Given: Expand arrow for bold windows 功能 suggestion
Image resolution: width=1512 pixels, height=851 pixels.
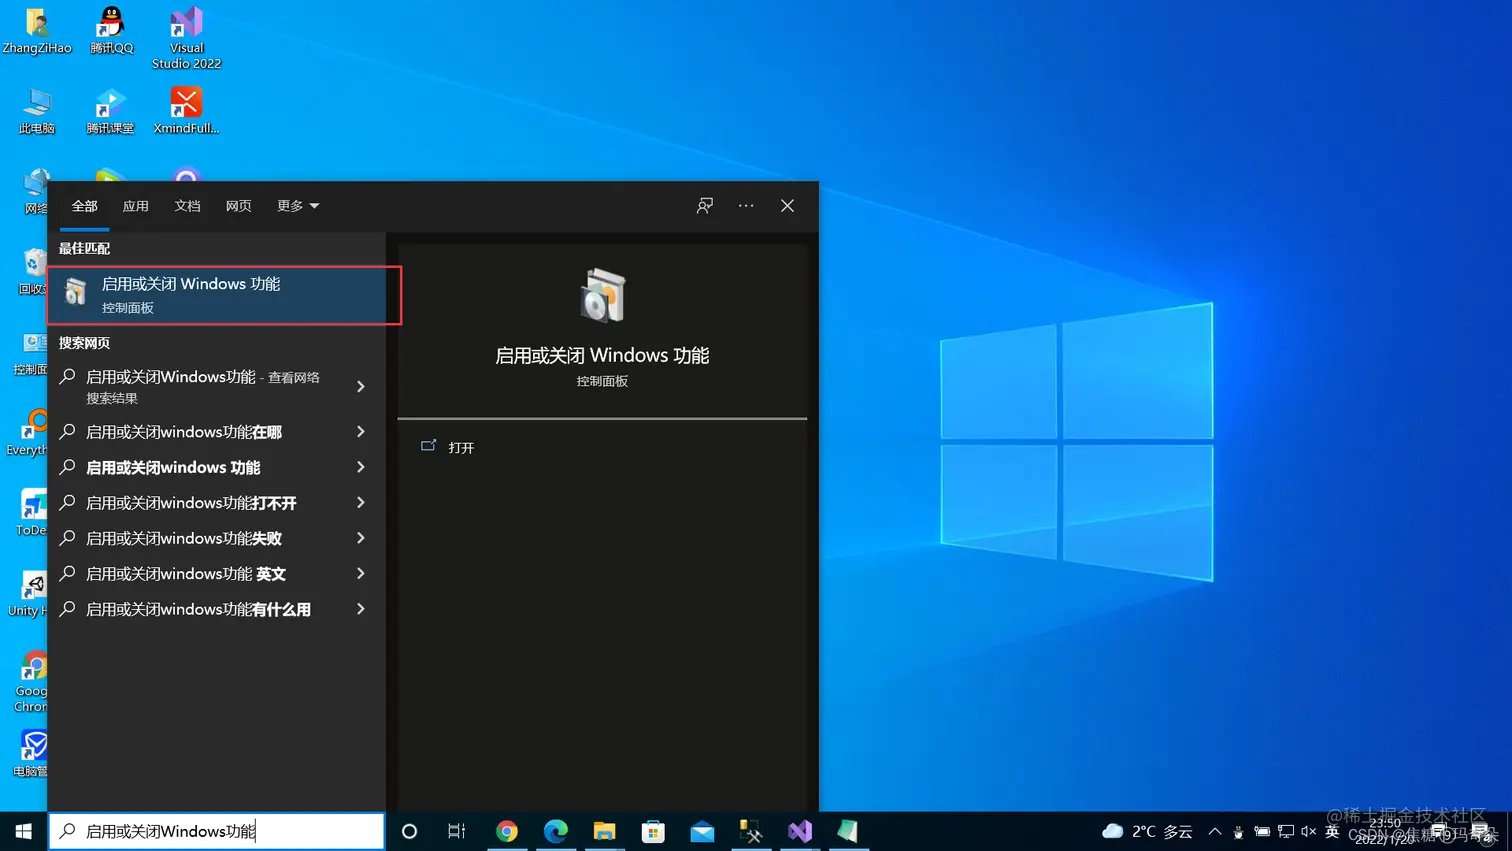Looking at the screenshot, I should click(x=361, y=467).
